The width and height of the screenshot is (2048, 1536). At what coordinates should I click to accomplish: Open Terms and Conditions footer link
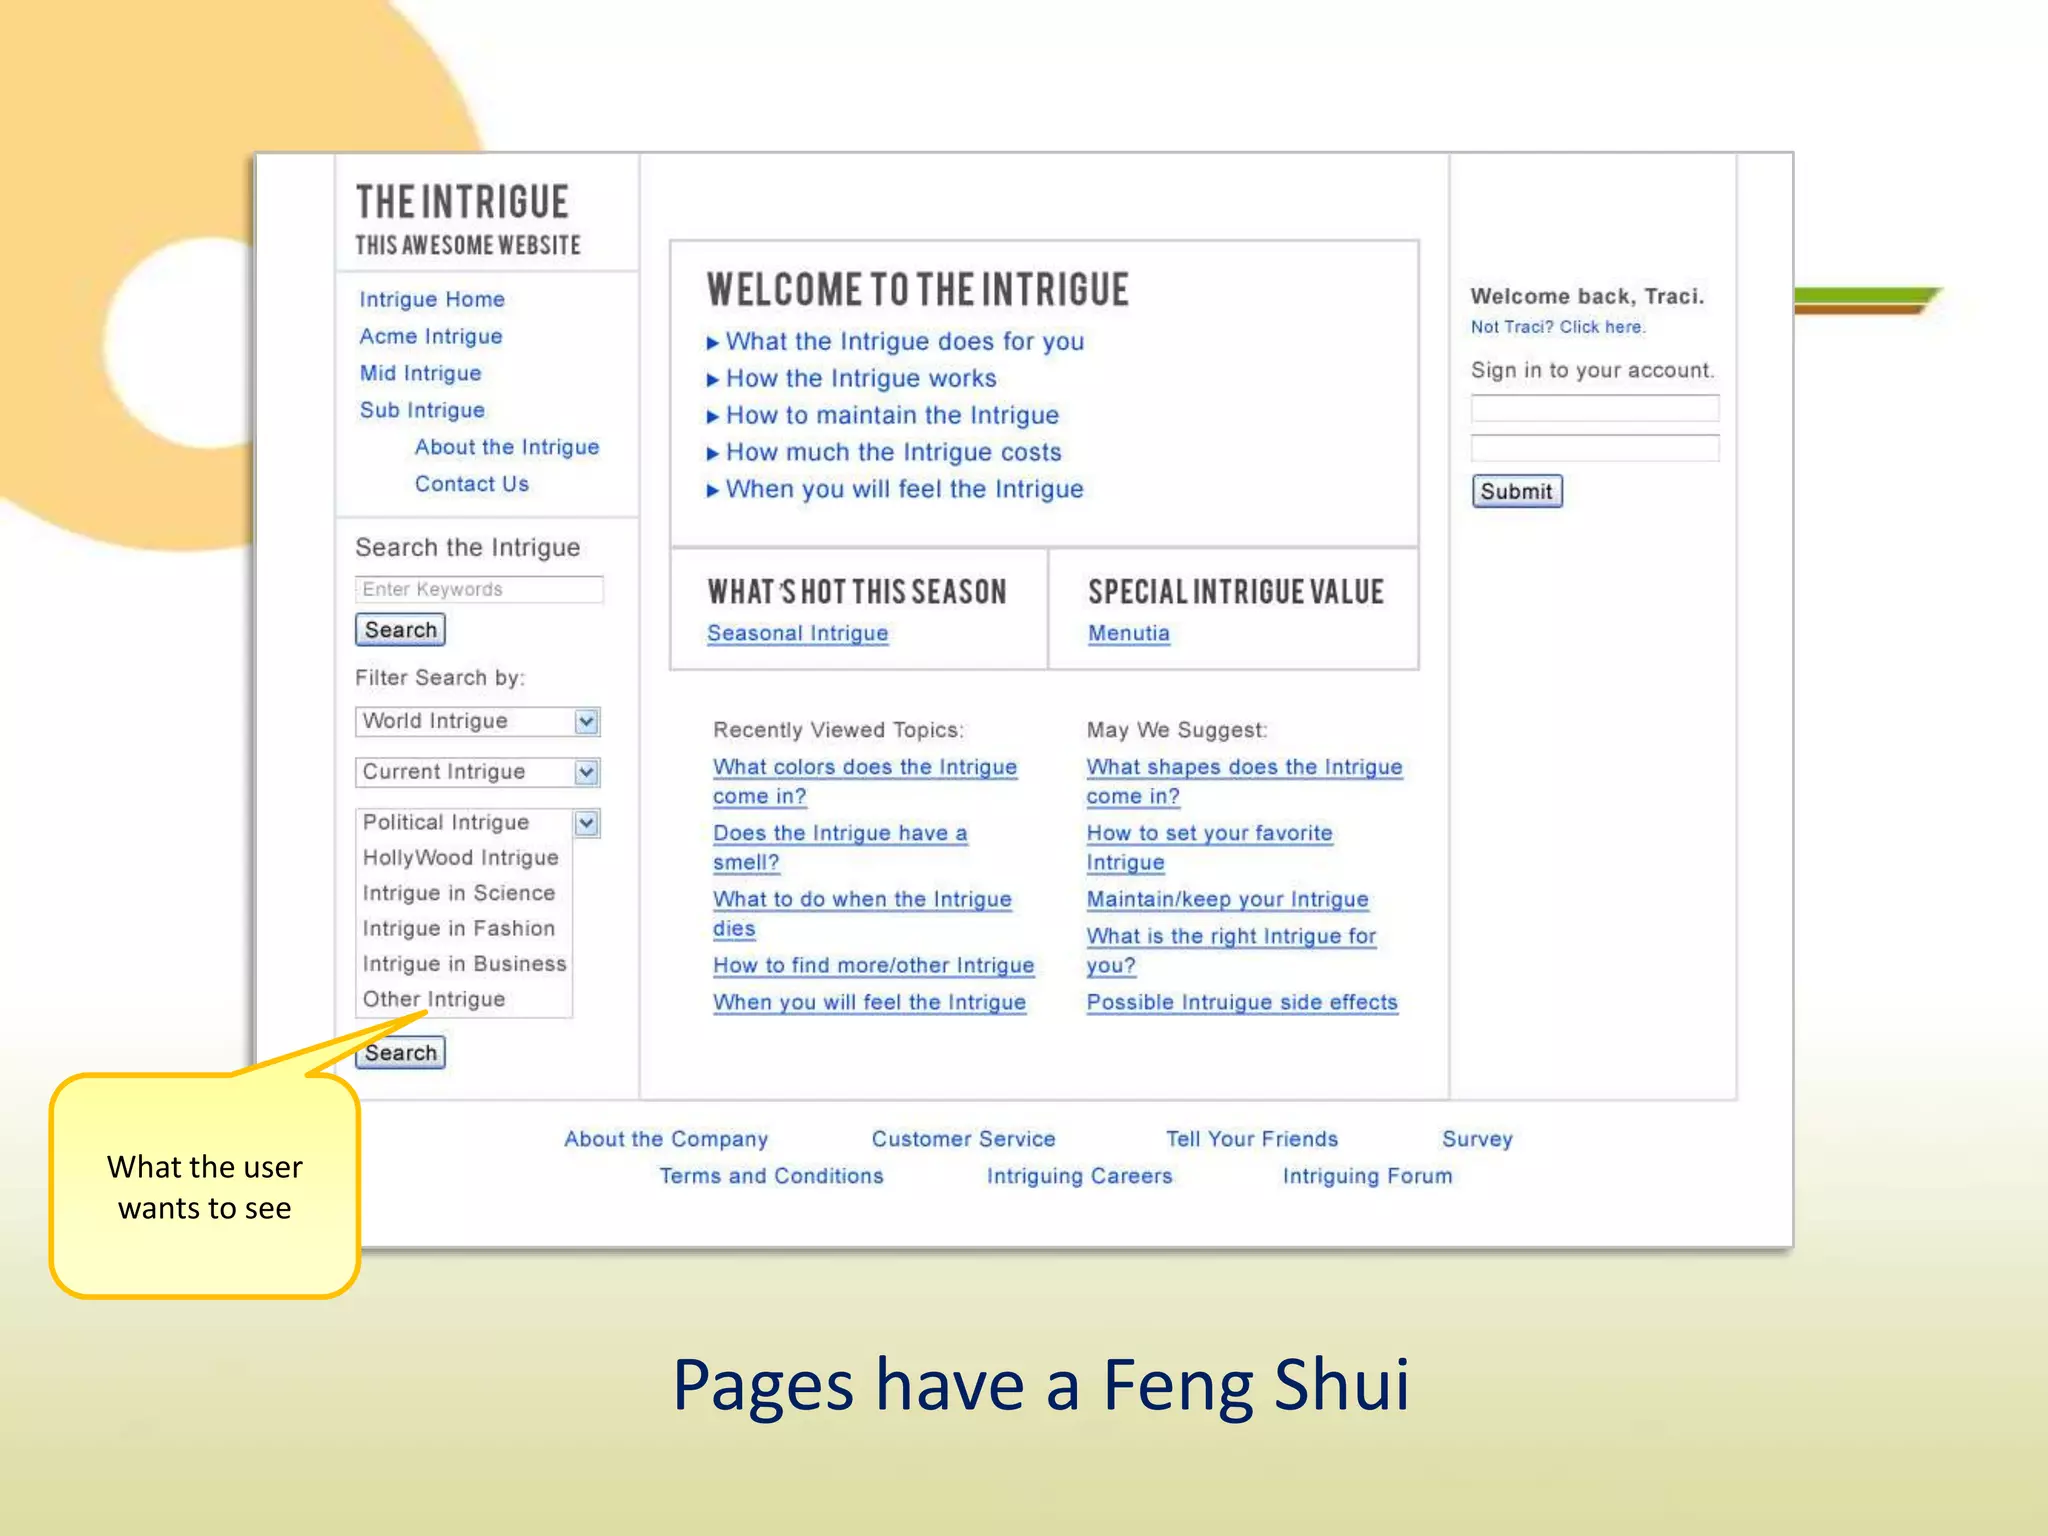(771, 1176)
